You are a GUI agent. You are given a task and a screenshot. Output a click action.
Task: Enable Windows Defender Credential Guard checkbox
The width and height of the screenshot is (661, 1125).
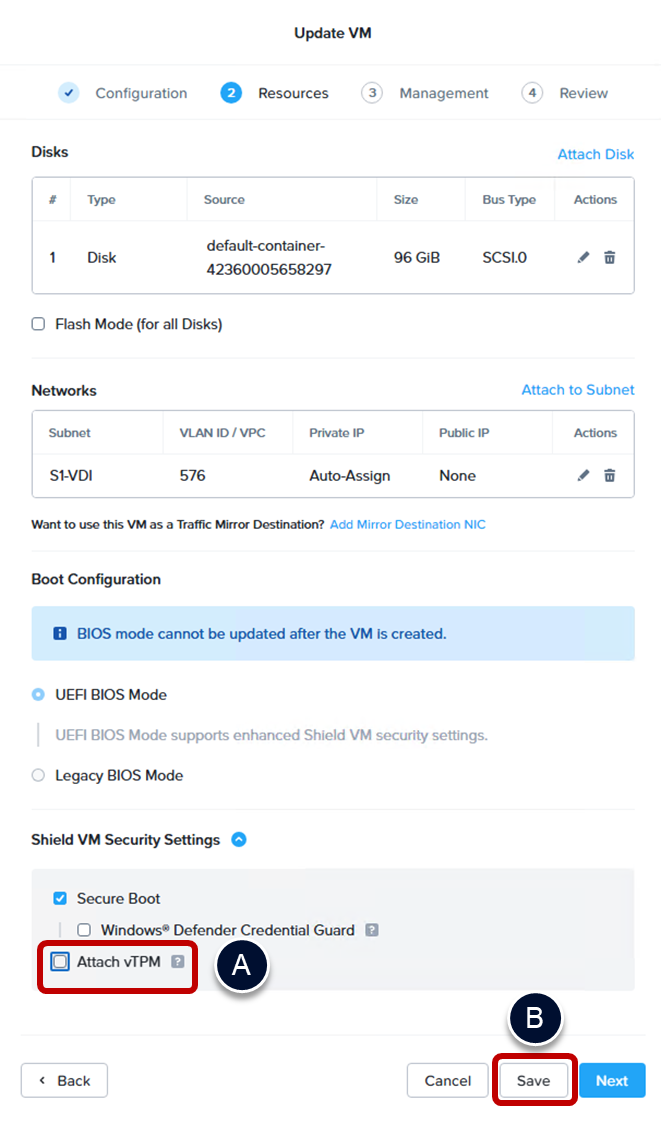point(84,930)
